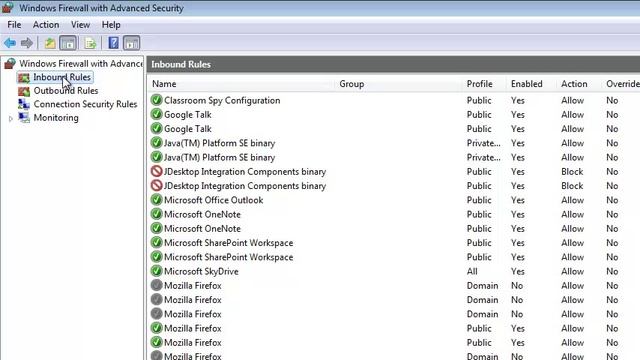Select the Monitoring node in the tree
This screenshot has height=360, width=640.
click(56, 118)
